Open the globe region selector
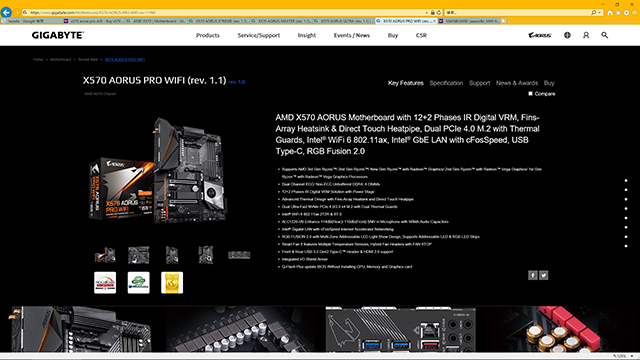640x360 pixels. [x=567, y=36]
